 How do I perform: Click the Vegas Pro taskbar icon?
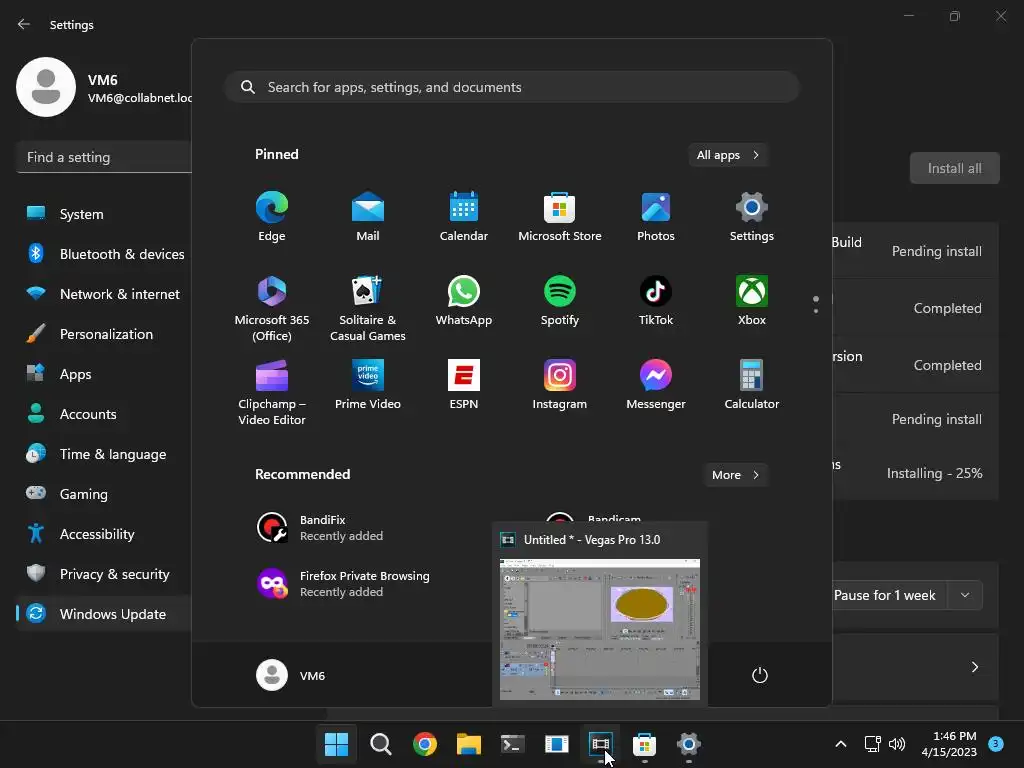[600, 744]
